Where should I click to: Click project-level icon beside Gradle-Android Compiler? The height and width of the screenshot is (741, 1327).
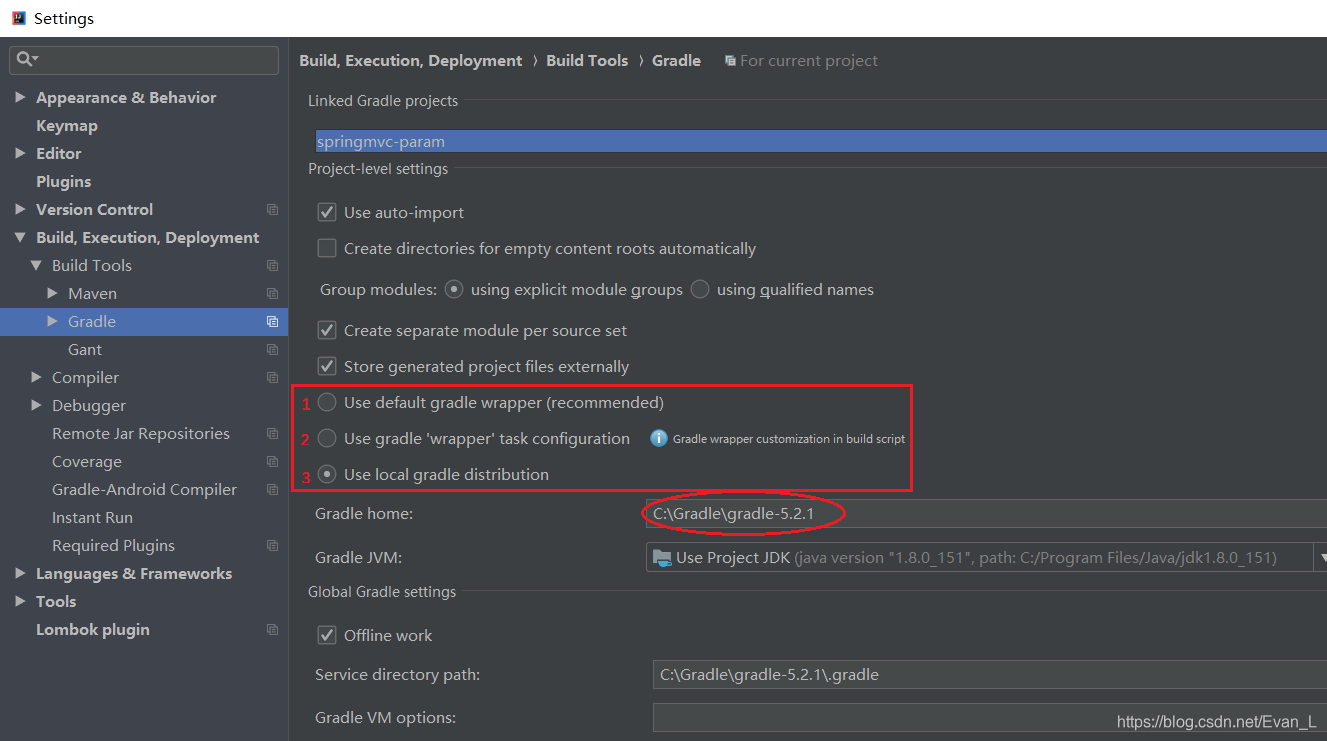(x=272, y=489)
